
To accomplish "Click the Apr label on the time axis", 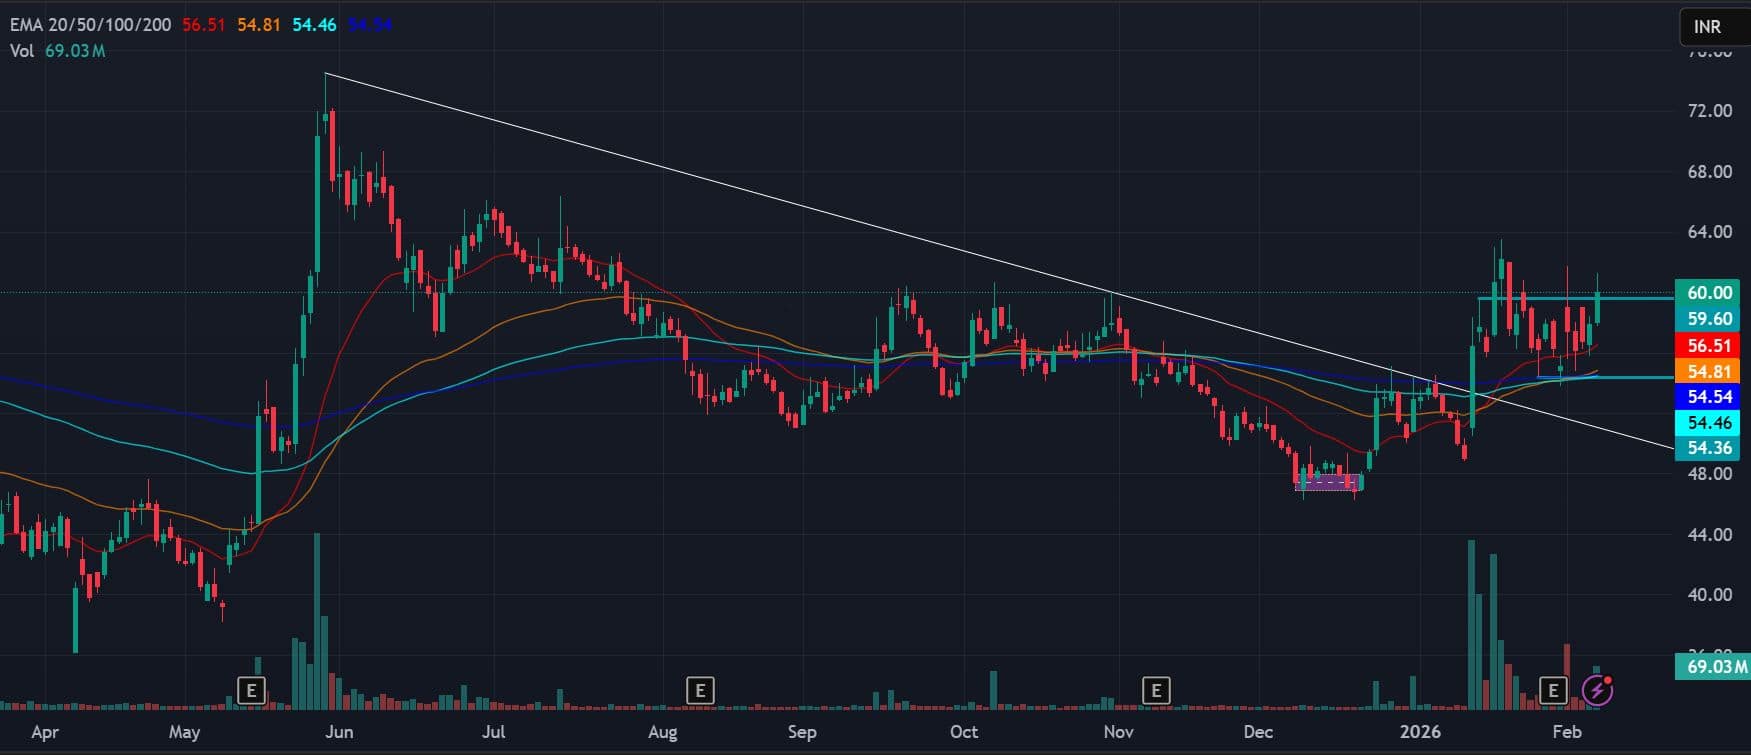I will point(45,732).
